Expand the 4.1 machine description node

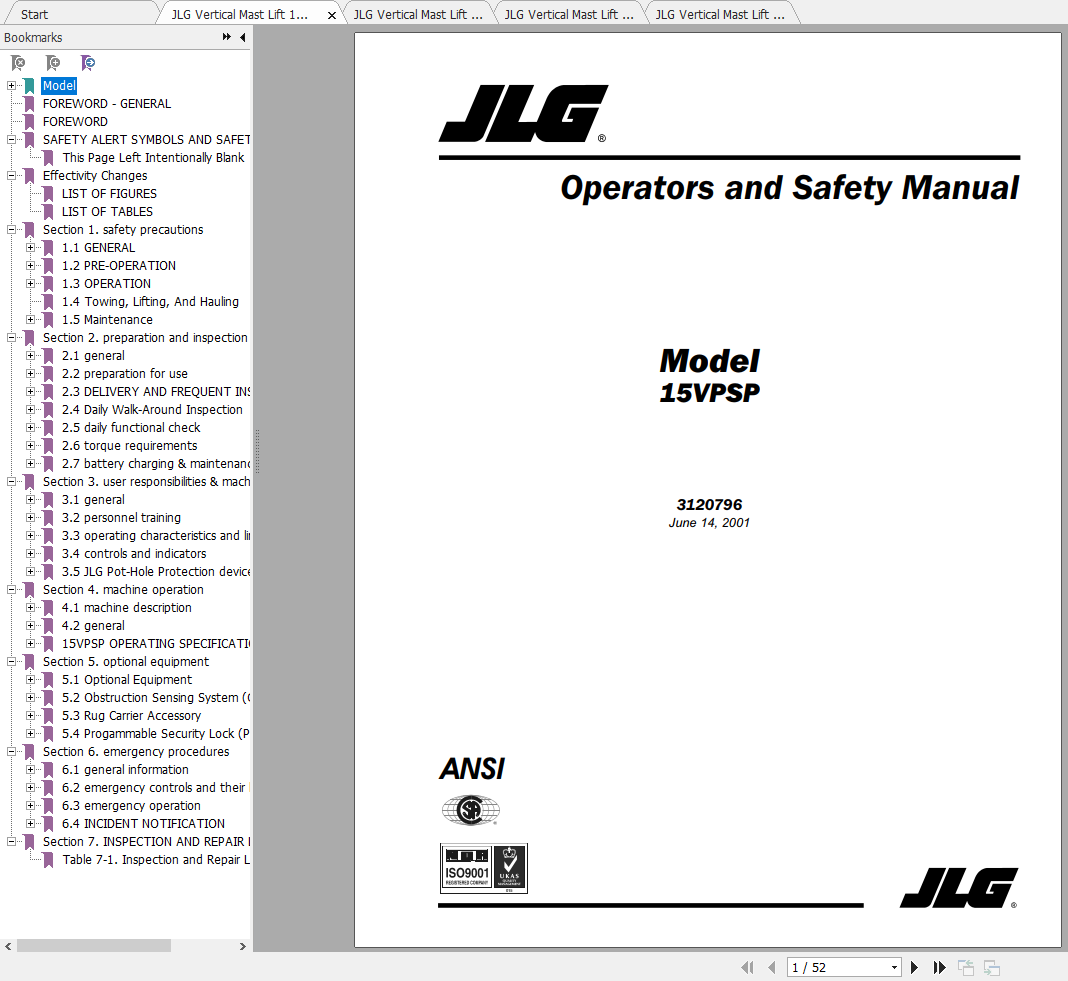coord(31,608)
